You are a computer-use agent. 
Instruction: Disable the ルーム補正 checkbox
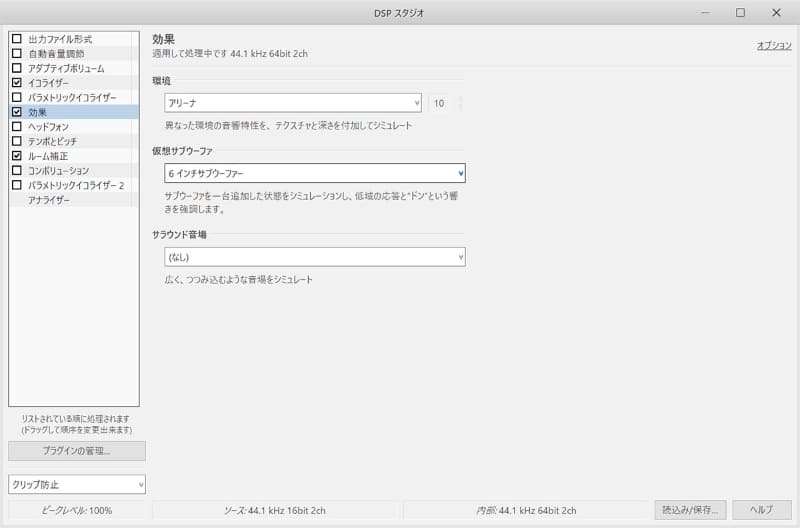(17, 156)
